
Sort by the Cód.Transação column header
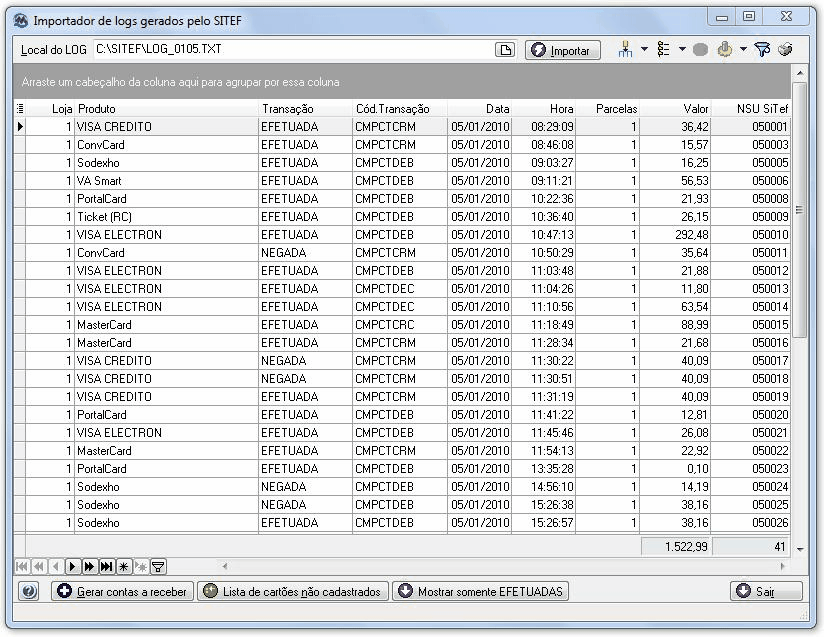400,109
